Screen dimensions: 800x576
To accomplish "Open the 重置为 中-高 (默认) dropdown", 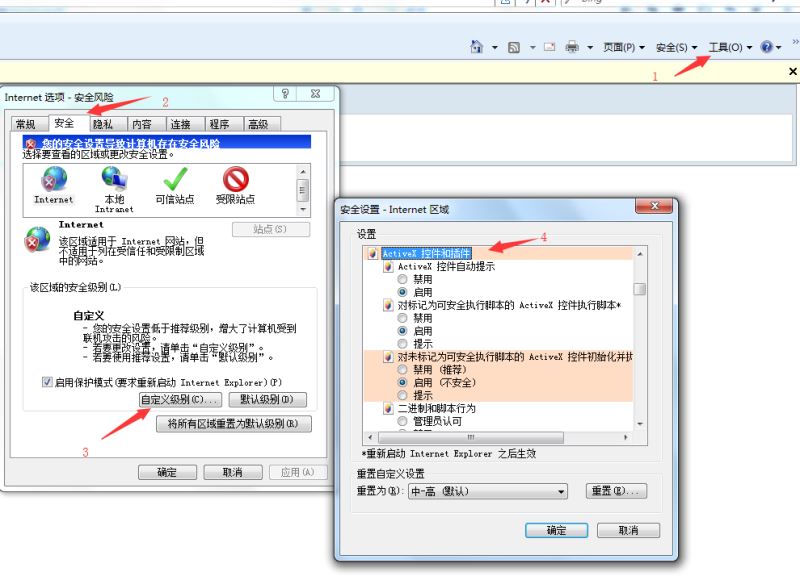I will pos(488,491).
